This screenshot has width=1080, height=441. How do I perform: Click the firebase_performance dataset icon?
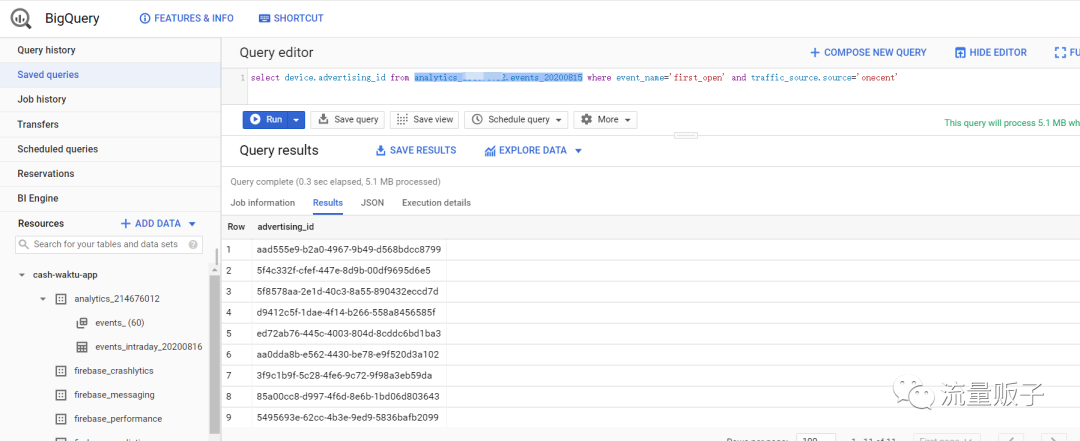(61, 419)
